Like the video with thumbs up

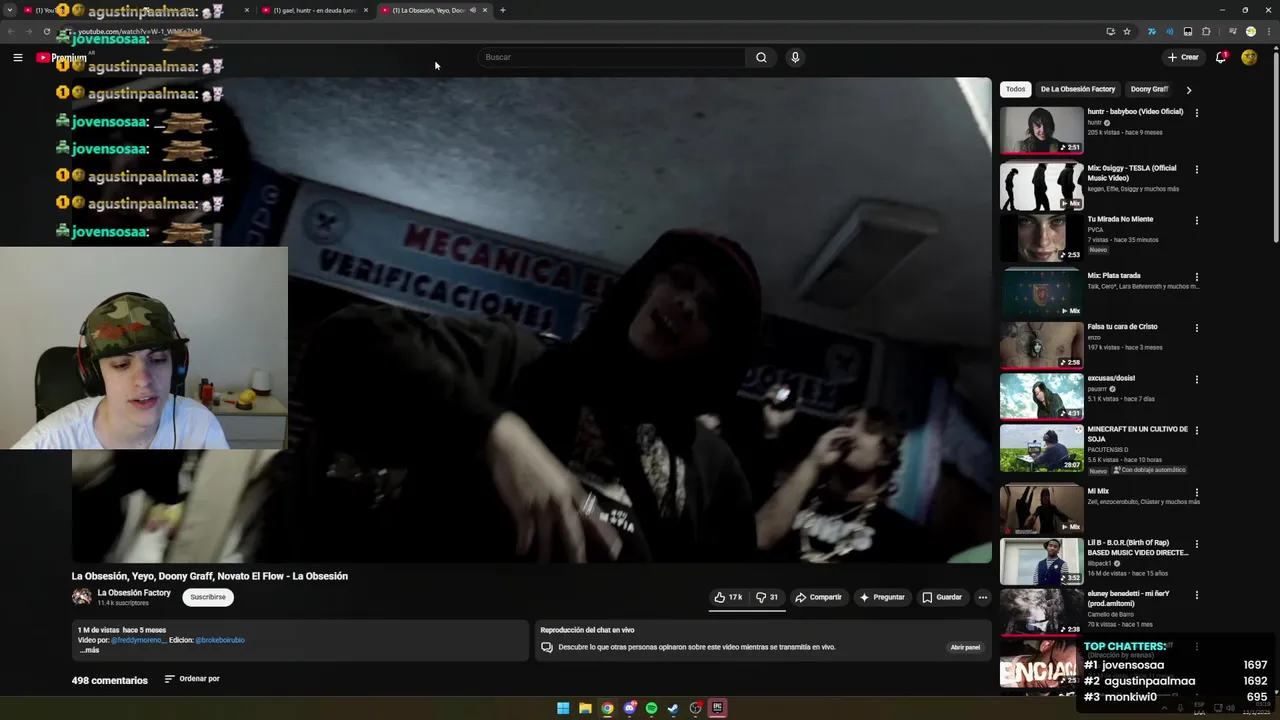point(728,597)
